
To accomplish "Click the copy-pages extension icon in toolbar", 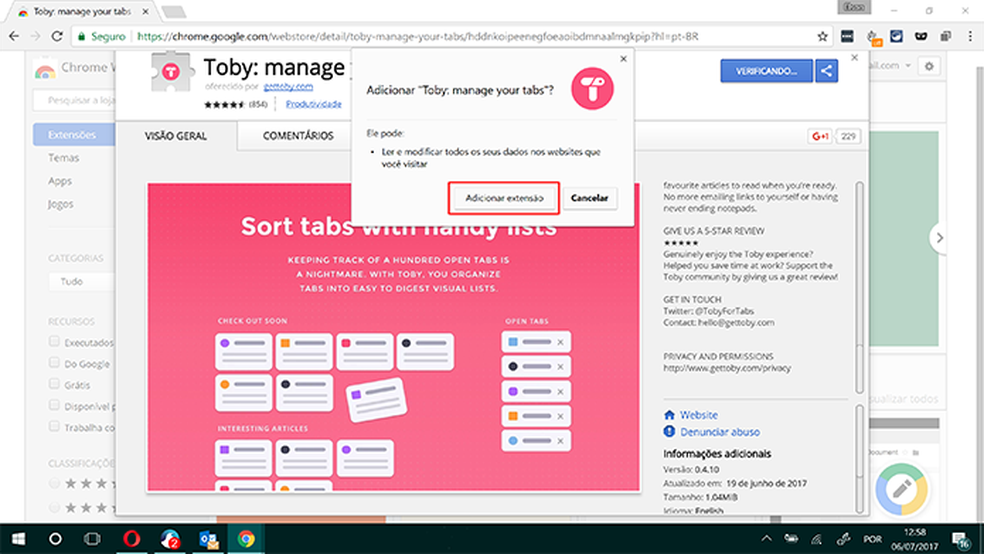I will point(945,36).
